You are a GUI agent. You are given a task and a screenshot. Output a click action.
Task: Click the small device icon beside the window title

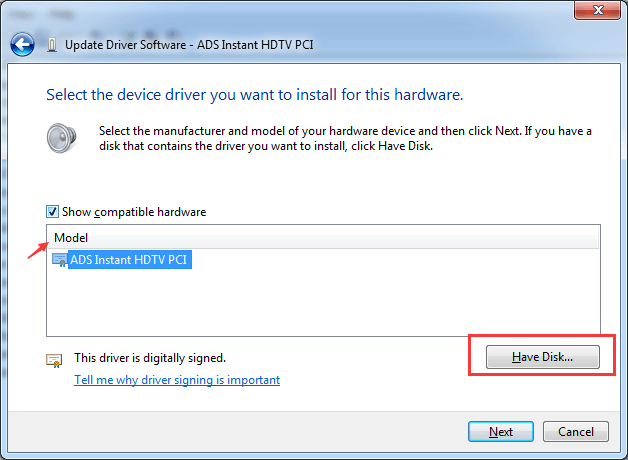[52, 44]
